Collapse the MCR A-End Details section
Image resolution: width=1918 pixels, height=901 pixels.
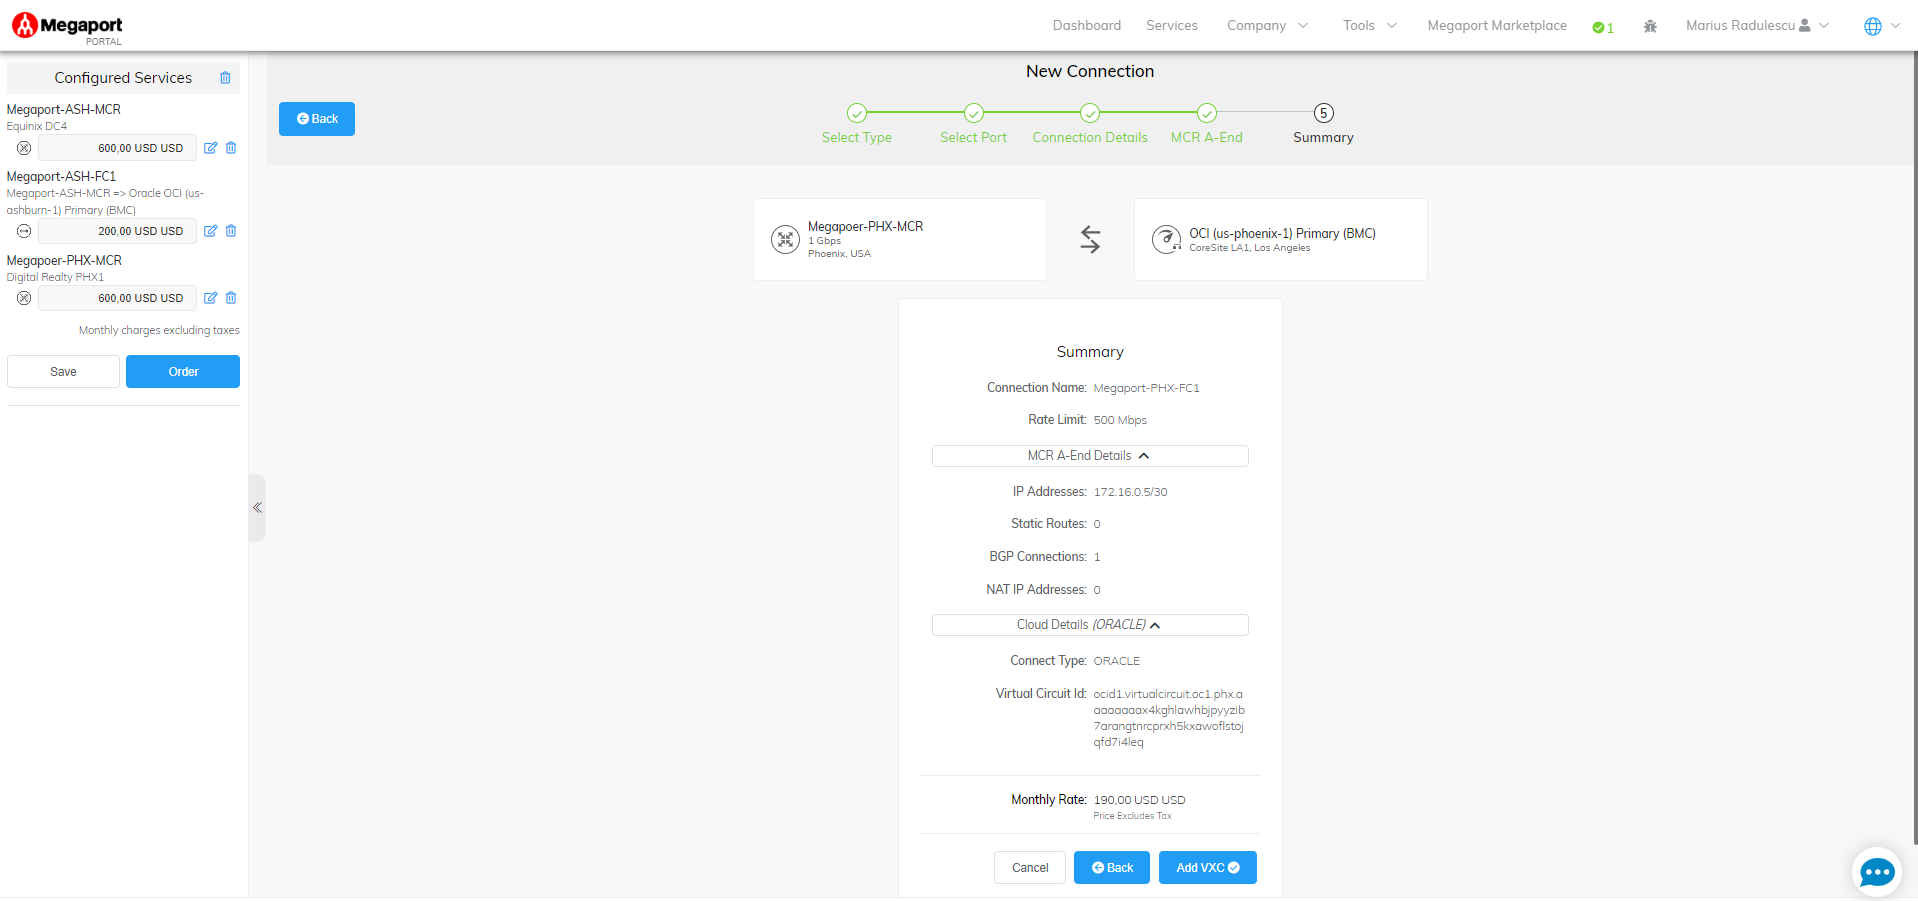[x=1090, y=456]
